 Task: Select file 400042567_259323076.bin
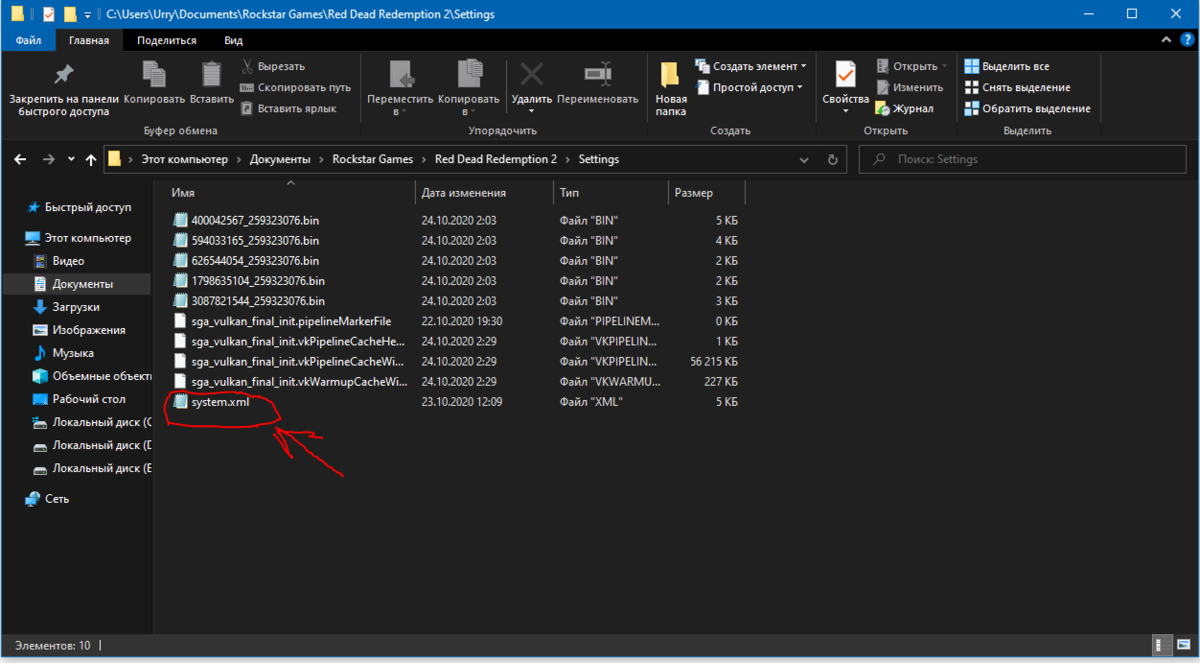247,220
